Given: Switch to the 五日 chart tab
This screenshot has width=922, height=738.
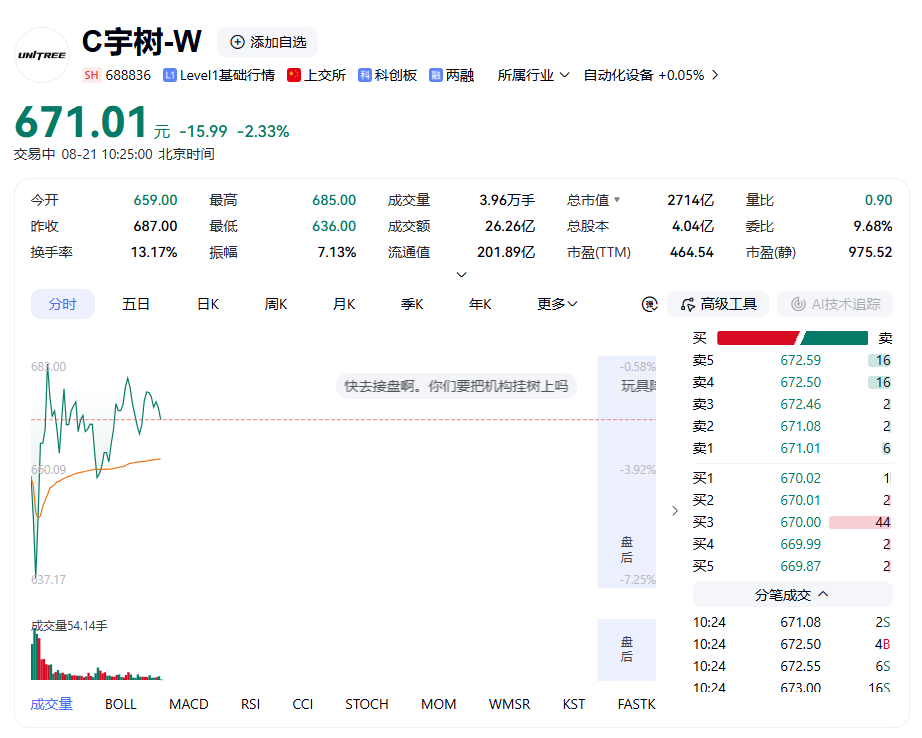Looking at the screenshot, I should [136, 304].
